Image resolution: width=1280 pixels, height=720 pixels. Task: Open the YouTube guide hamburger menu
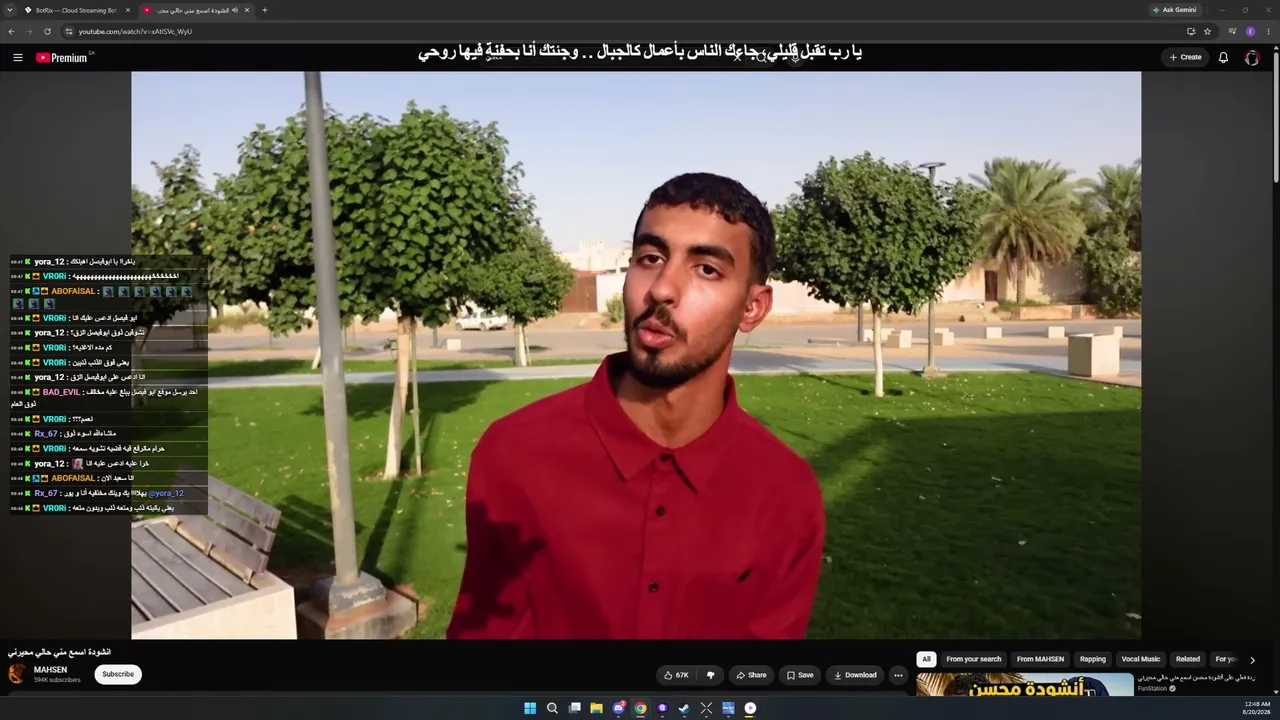click(18, 58)
